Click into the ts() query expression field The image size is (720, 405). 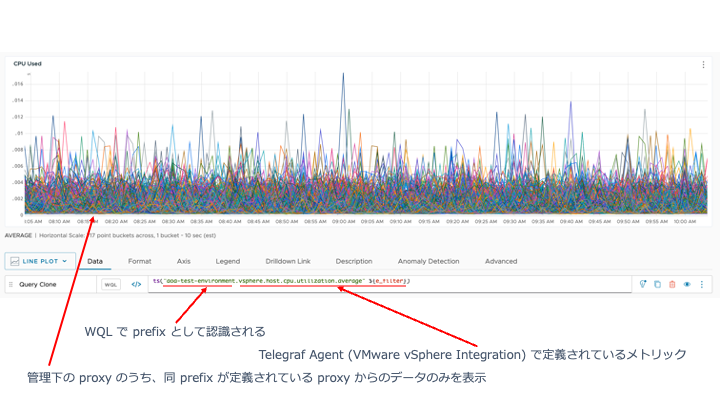coord(389,284)
